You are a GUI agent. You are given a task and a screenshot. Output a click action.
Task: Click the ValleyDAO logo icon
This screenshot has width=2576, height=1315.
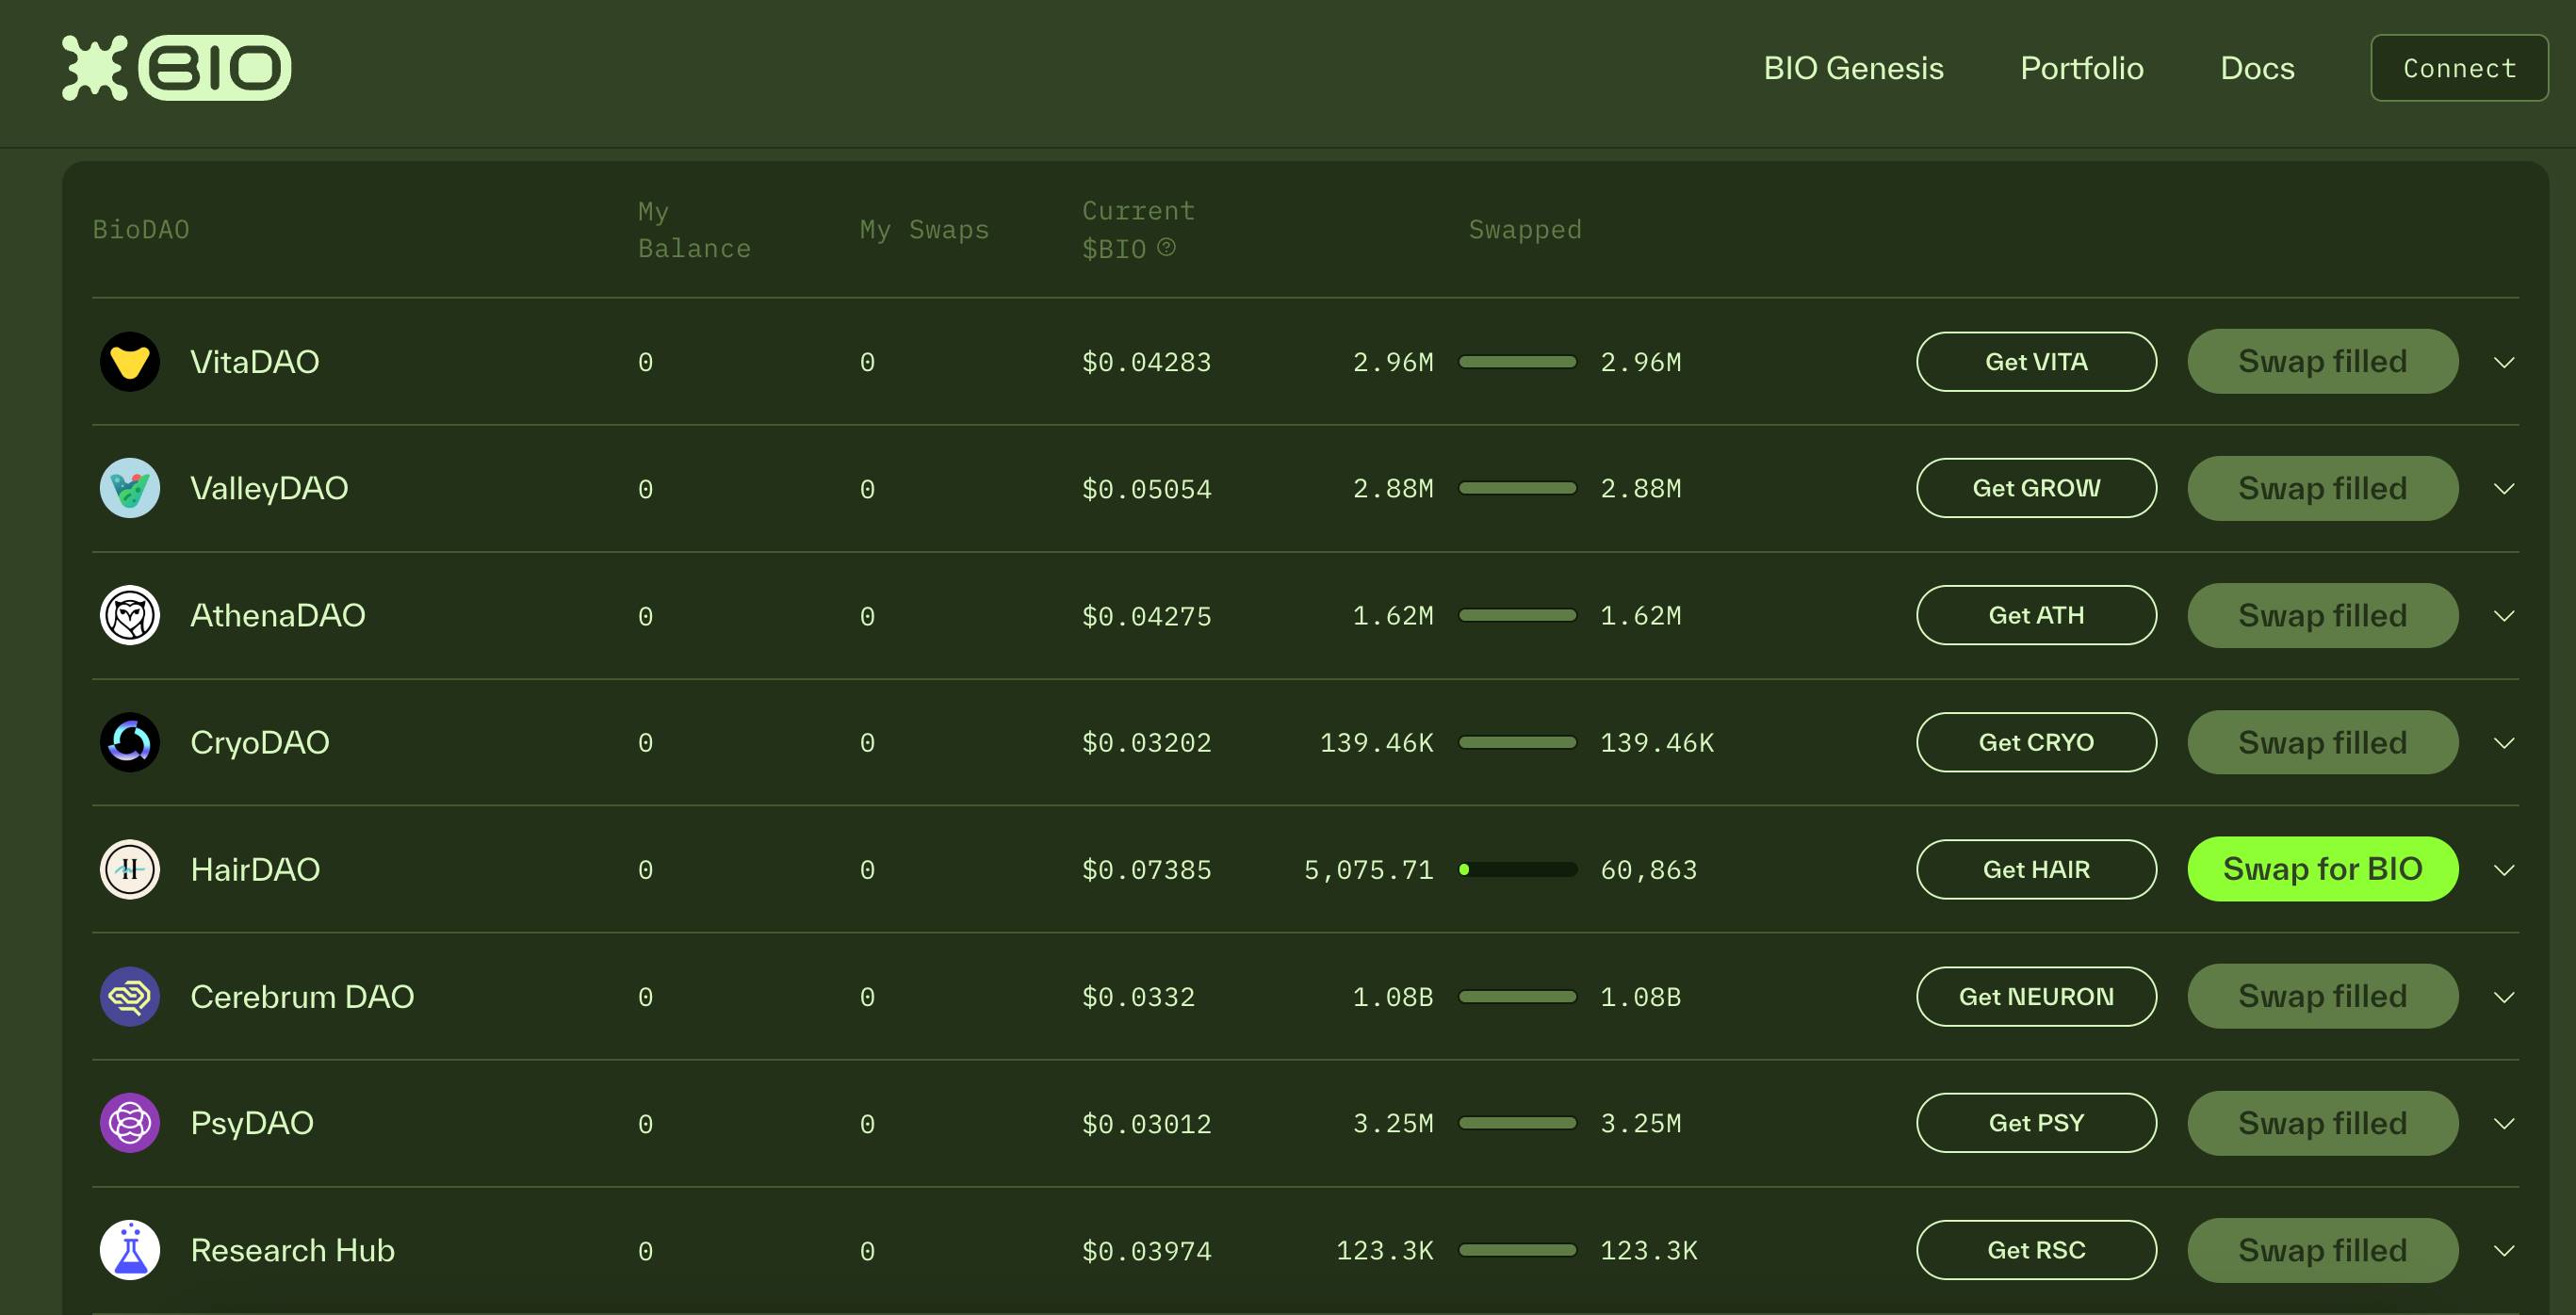(131, 486)
